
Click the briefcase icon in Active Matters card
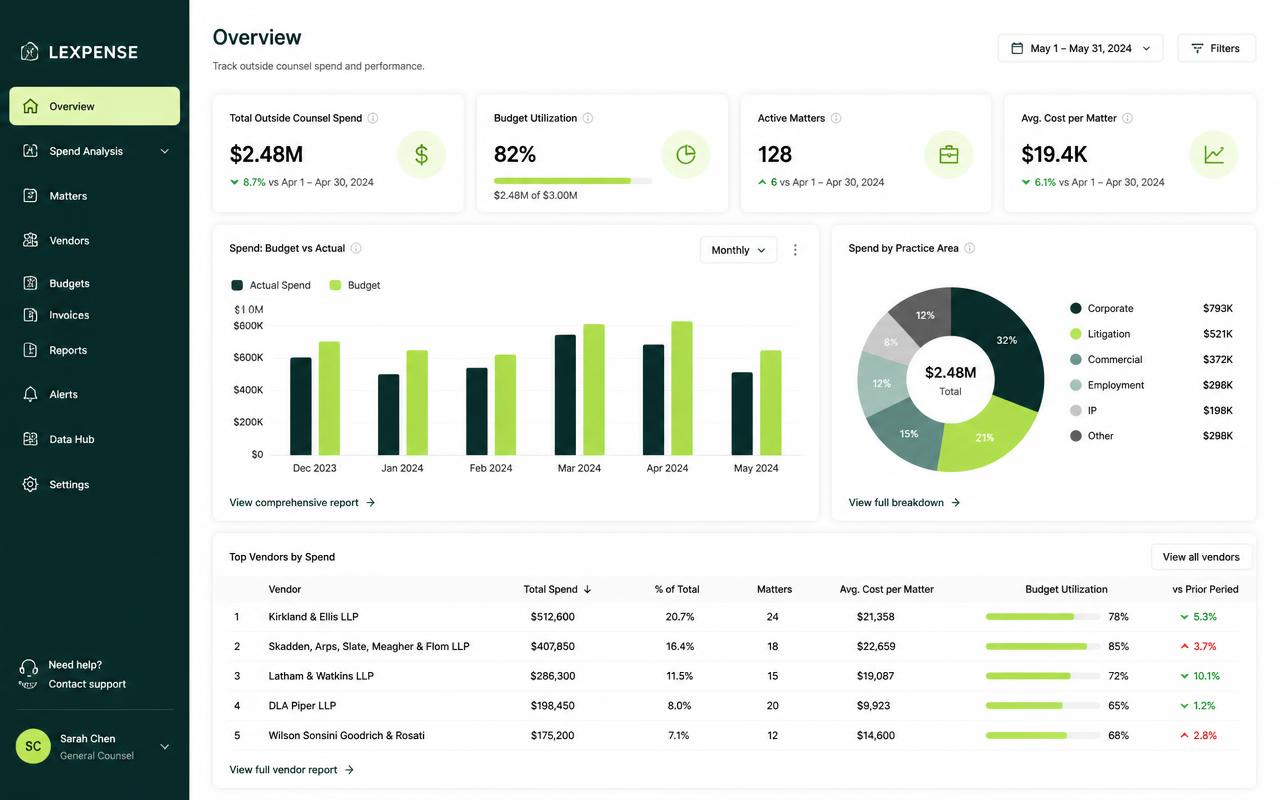(x=949, y=155)
